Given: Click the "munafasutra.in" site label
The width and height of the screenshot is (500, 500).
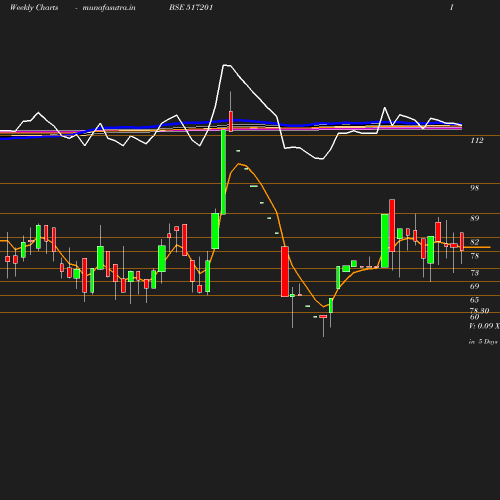Looking at the screenshot, I should [x=109, y=8].
